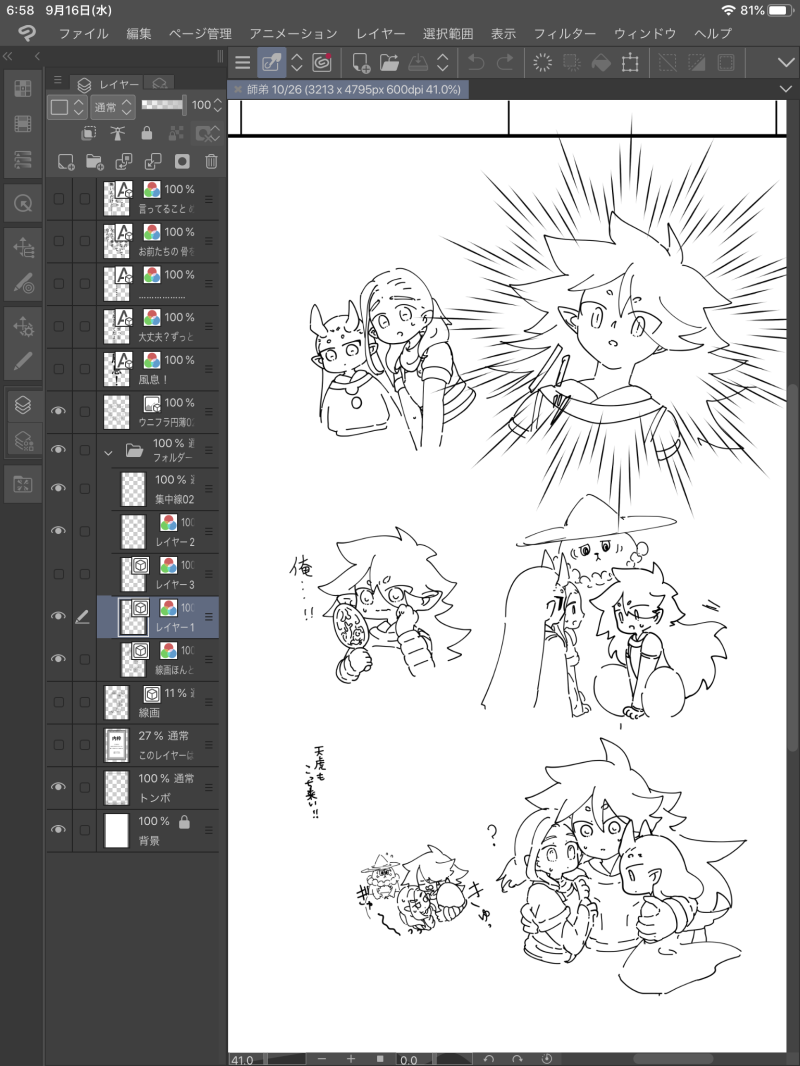Click the fill bucket icon in command bar

click(601, 63)
